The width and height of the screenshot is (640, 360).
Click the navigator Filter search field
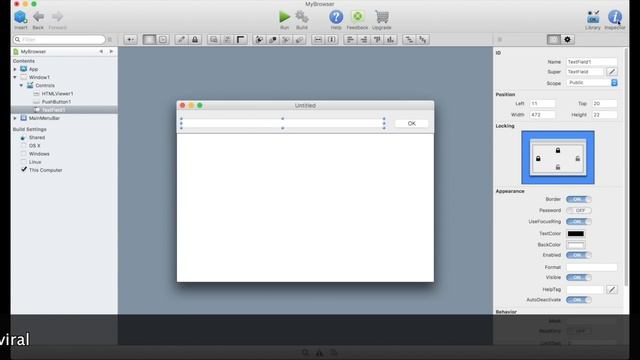tap(59, 40)
